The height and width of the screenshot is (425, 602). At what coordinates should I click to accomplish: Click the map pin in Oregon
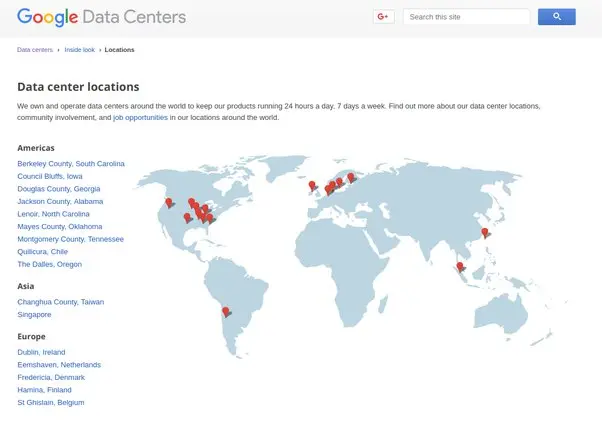pyautogui.click(x=169, y=203)
